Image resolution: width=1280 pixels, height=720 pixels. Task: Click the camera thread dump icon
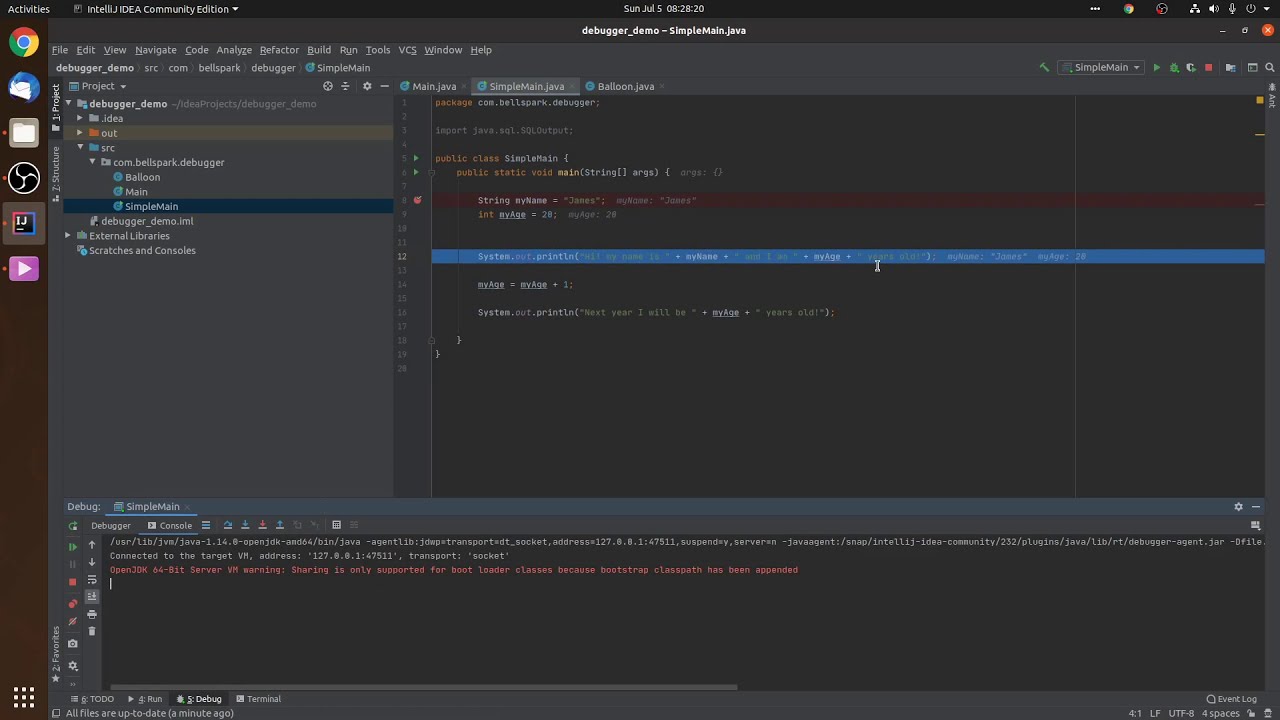(x=72, y=644)
